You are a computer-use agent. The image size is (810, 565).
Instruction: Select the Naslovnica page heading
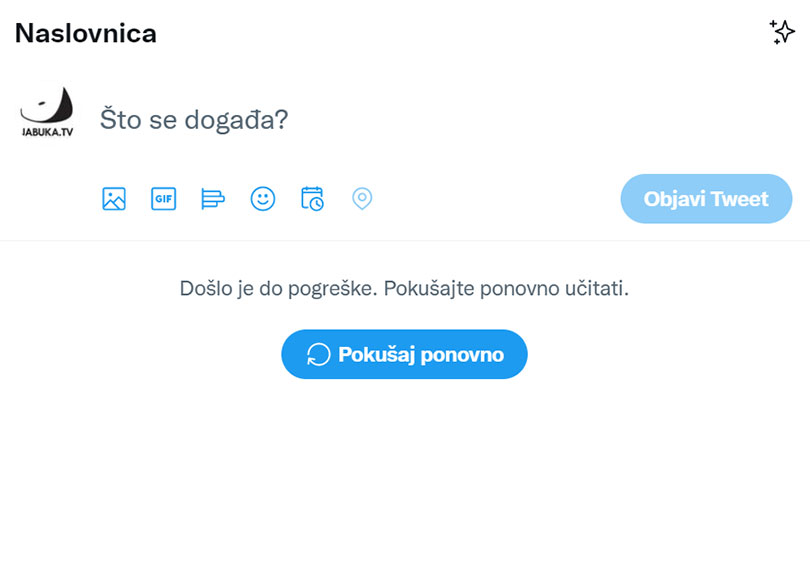[86, 33]
